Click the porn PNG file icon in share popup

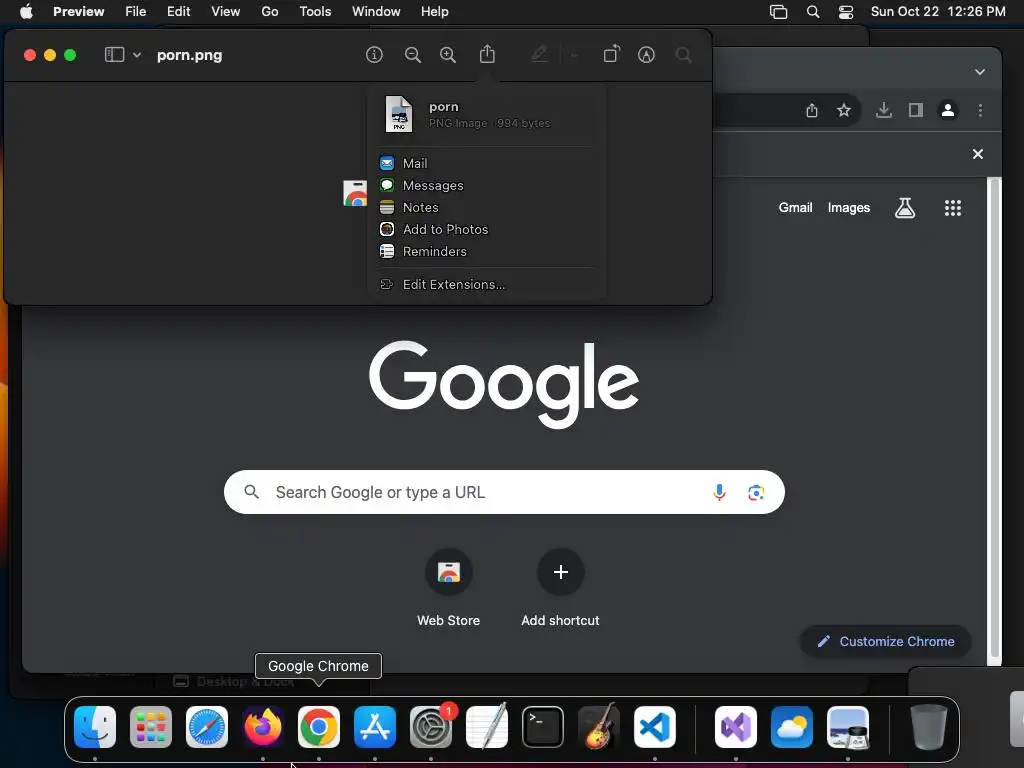tap(399, 114)
